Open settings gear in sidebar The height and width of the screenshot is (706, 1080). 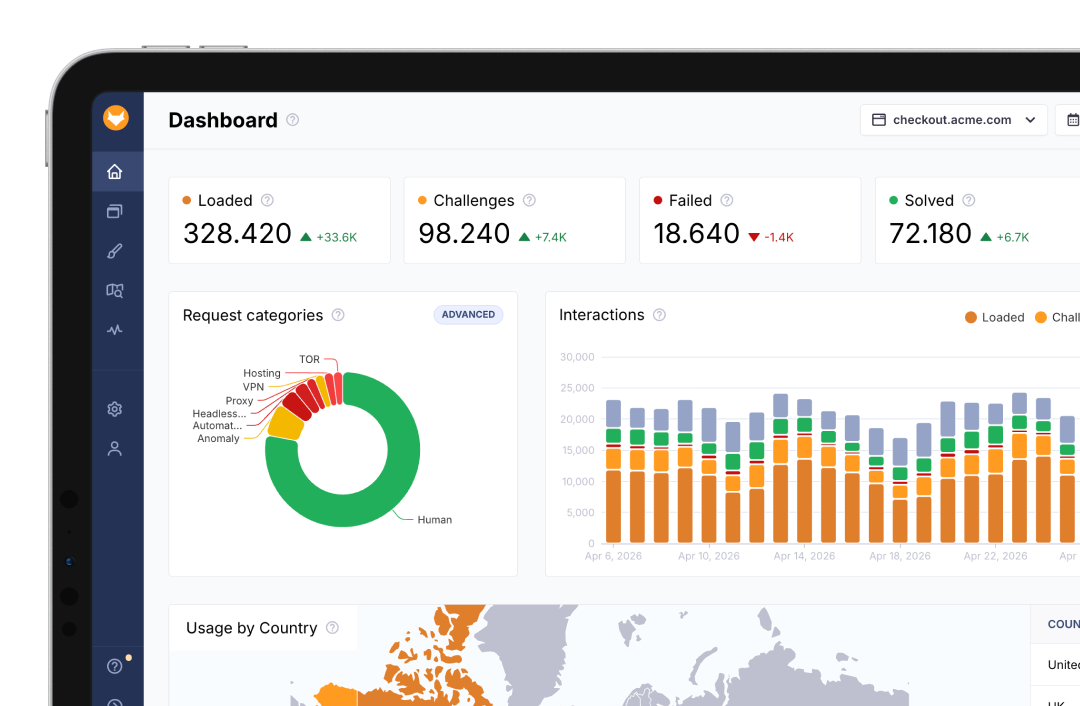115,409
